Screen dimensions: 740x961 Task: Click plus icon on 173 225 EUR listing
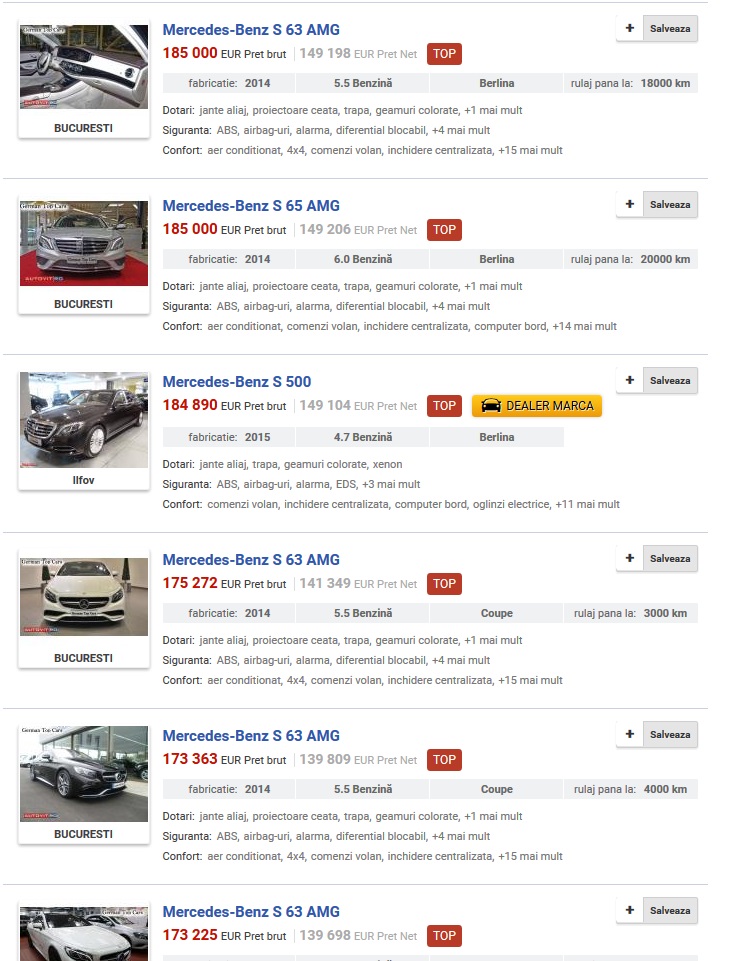point(630,910)
